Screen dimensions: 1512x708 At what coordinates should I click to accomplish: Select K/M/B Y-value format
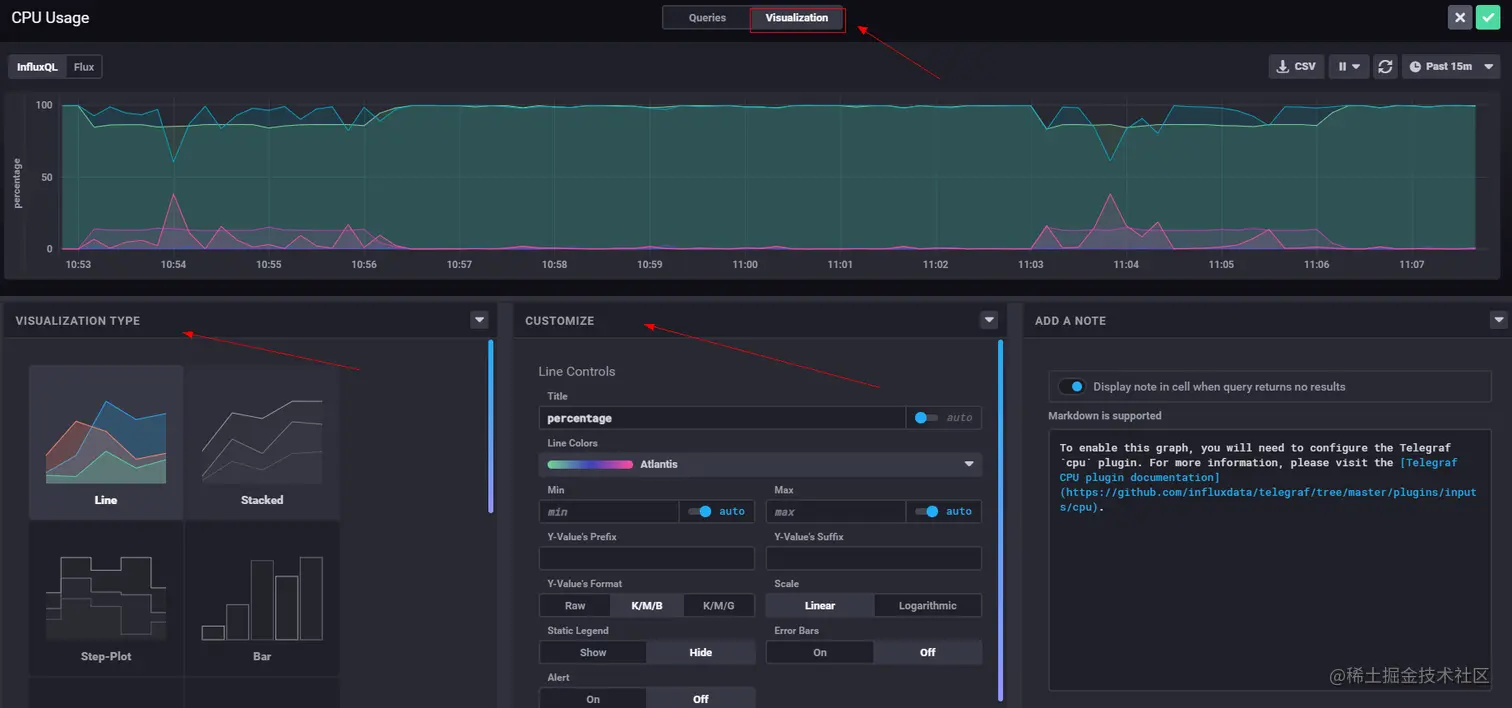(647, 605)
